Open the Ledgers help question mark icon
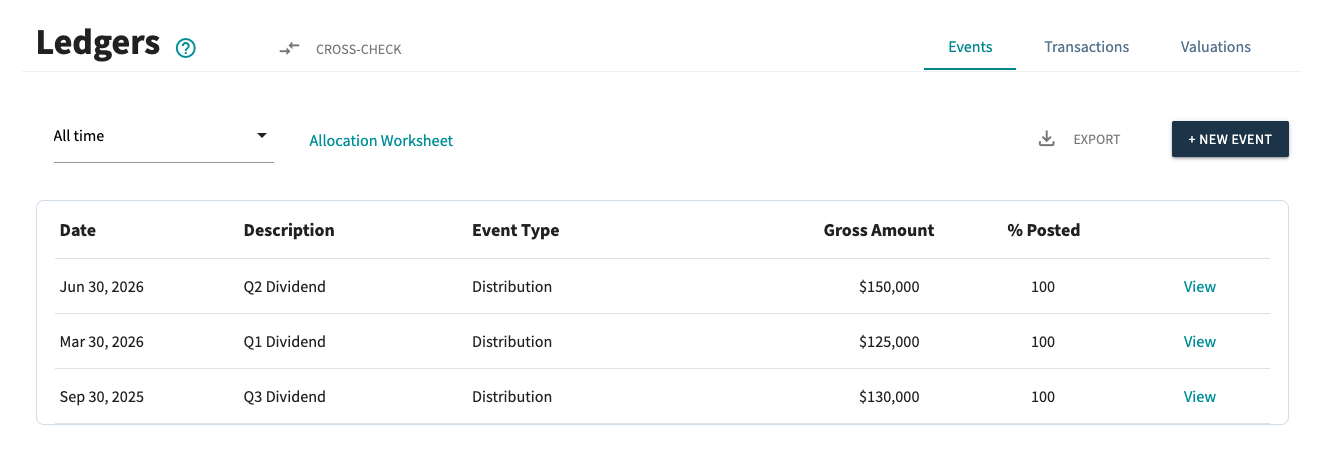 pyautogui.click(x=185, y=48)
